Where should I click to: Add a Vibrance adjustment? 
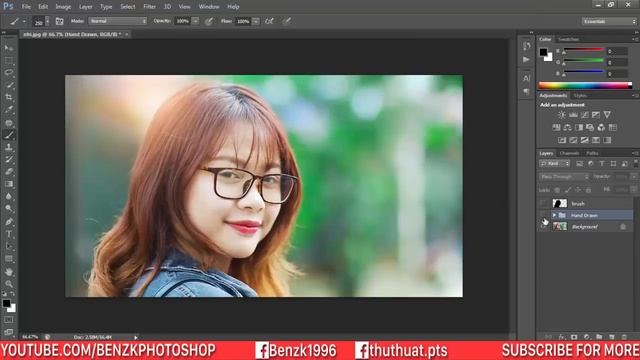point(607,115)
